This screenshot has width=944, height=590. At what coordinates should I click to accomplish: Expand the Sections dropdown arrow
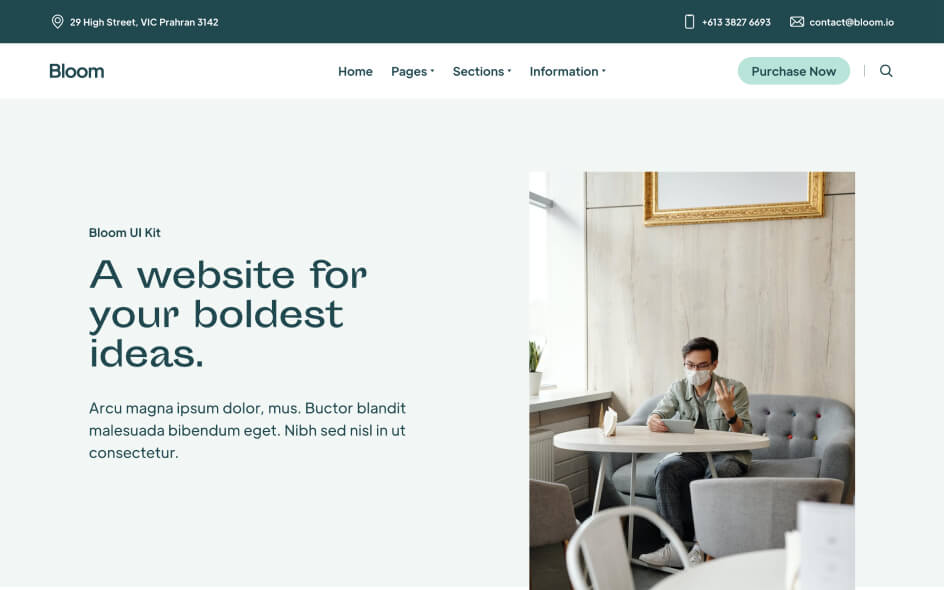[509, 71]
